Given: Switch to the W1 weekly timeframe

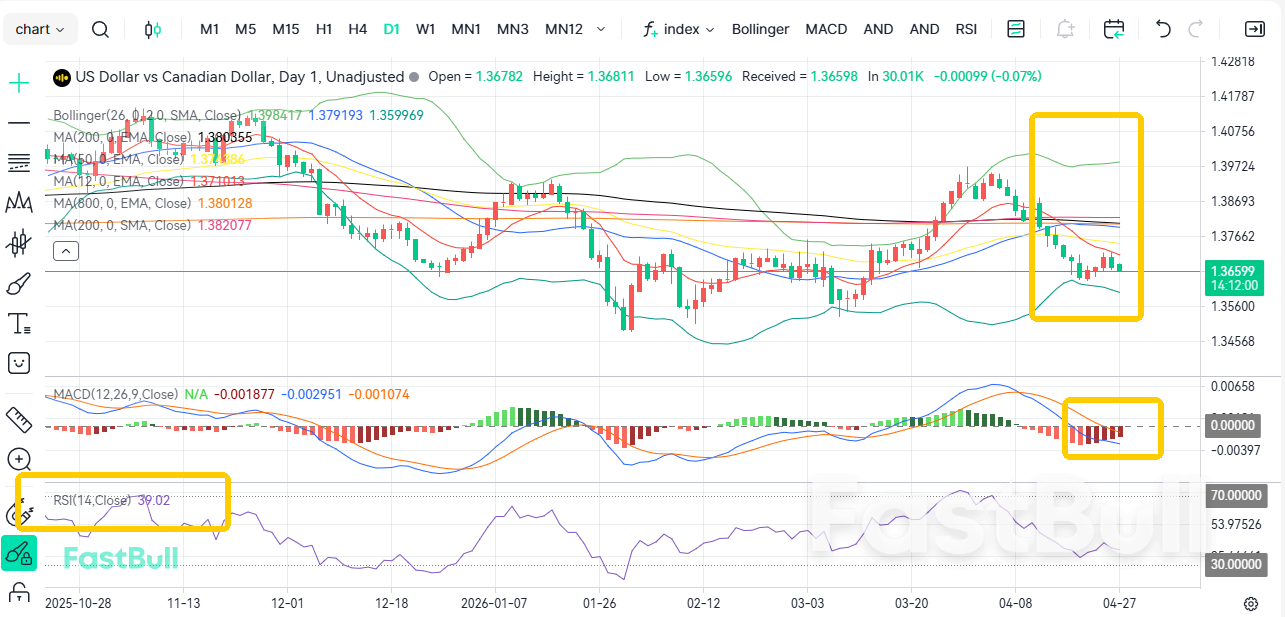Looking at the screenshot, I should (425, 29).
